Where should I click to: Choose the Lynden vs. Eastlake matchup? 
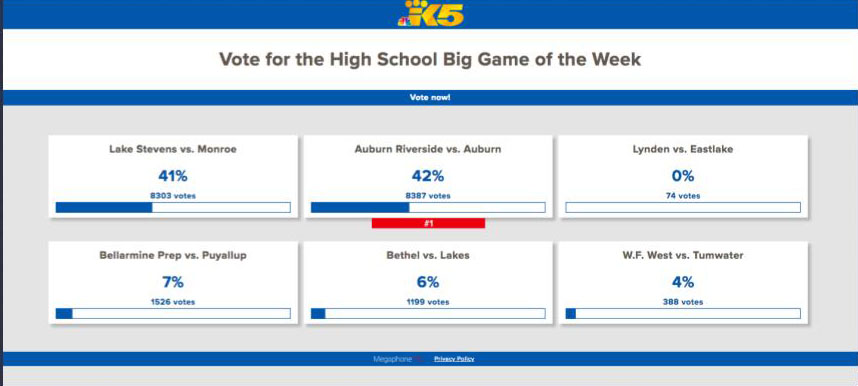coord(683,177)
